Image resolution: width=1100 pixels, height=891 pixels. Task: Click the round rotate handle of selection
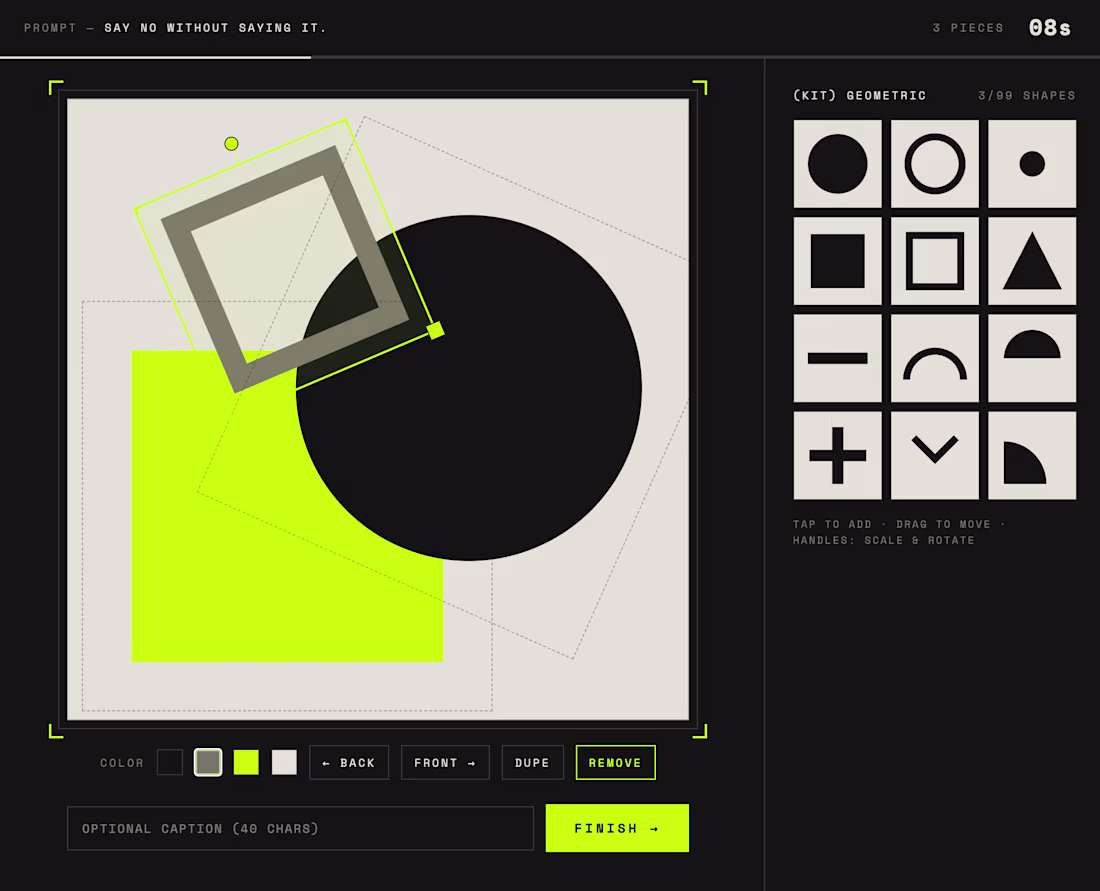[232, 144]
